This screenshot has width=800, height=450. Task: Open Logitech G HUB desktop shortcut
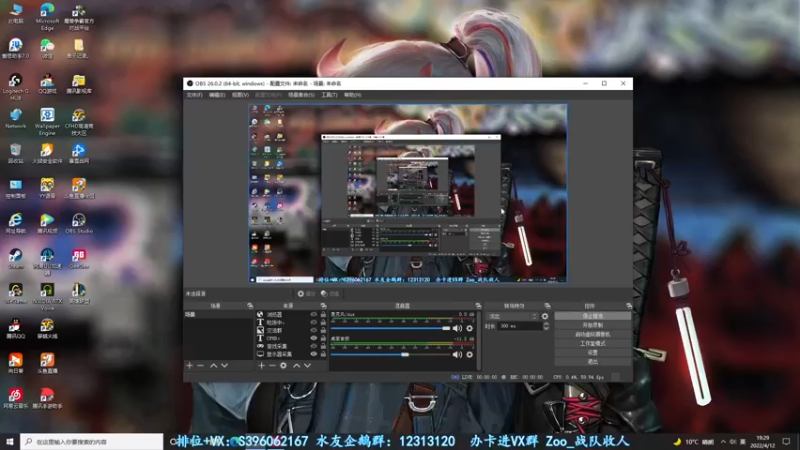[x=15, y=87]
